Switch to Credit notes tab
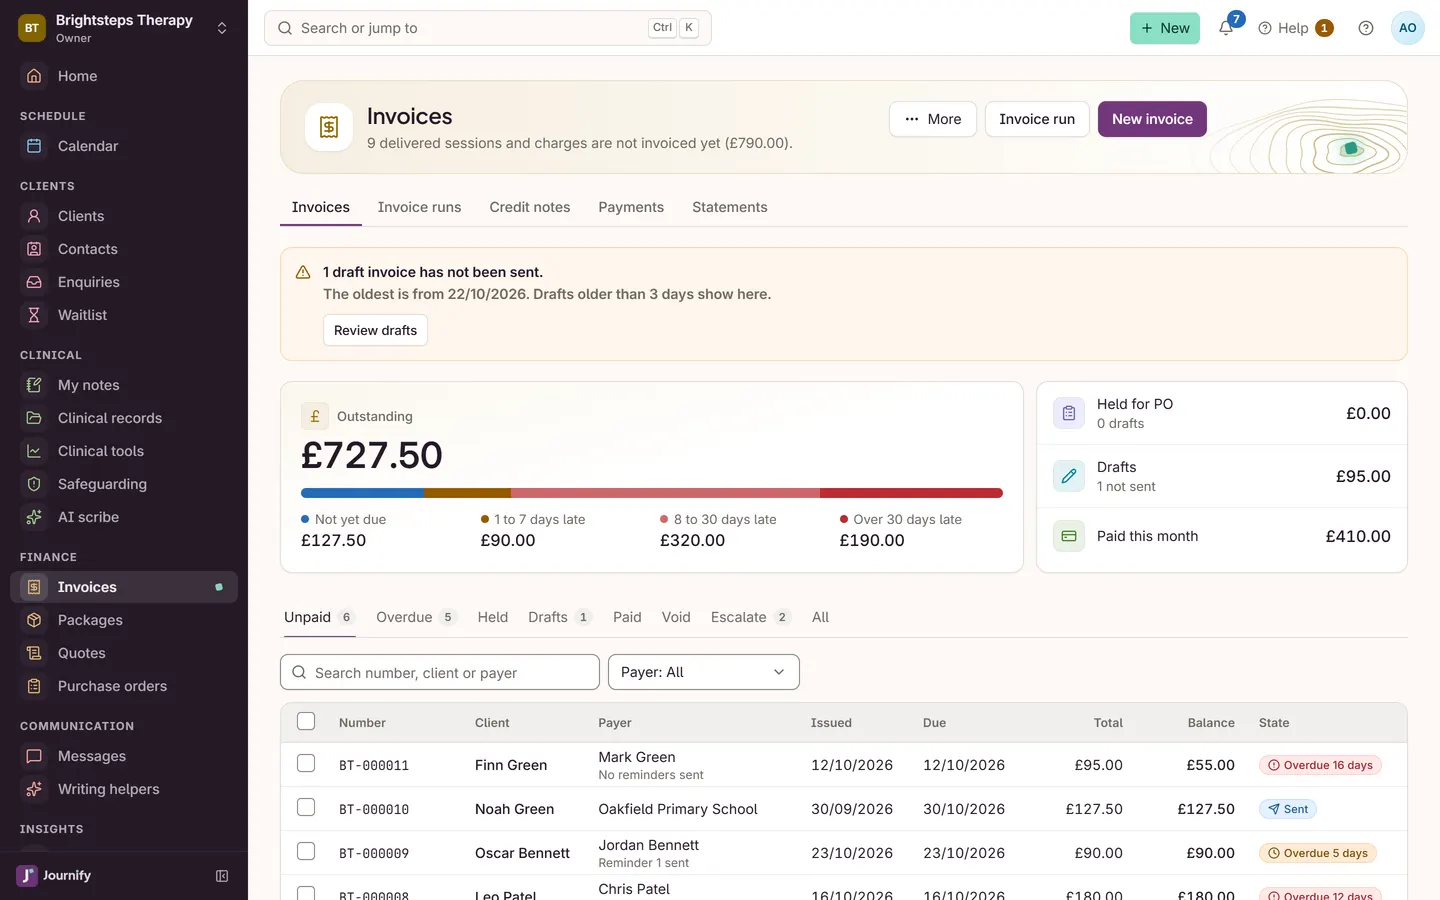This screenshot has height=900, width=1440. click(x=530, y=207)
